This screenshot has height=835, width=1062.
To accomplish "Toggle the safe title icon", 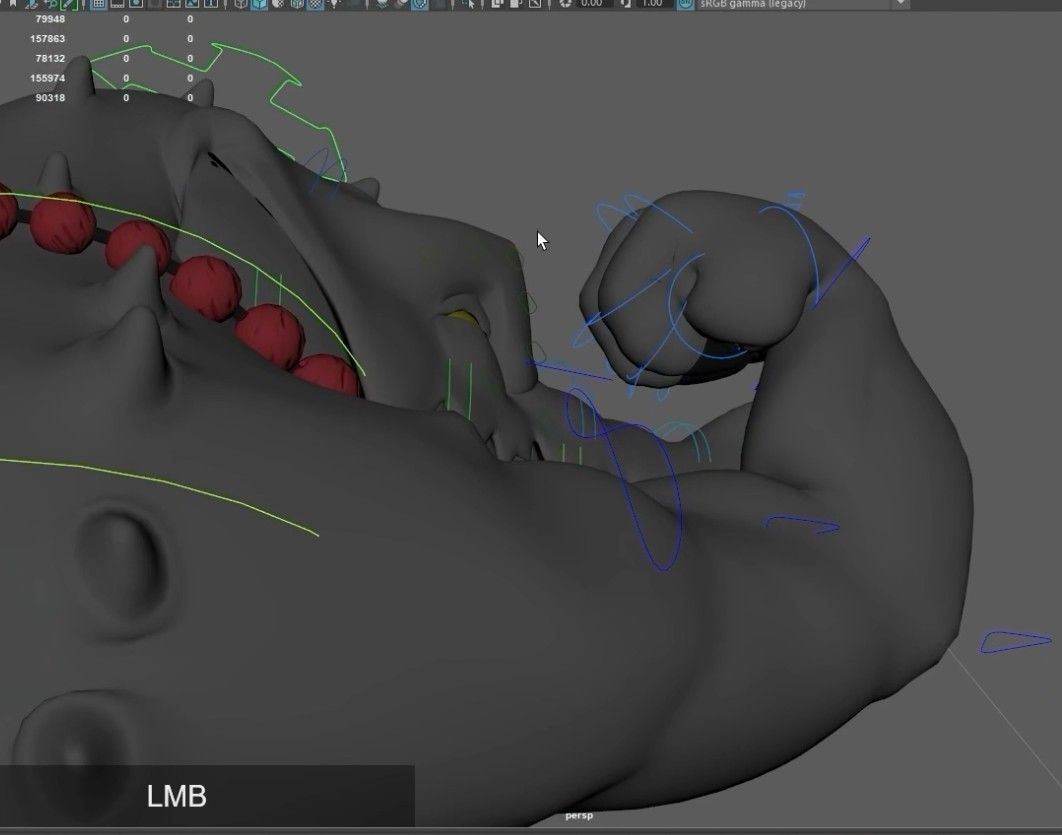I will (211, 4).
